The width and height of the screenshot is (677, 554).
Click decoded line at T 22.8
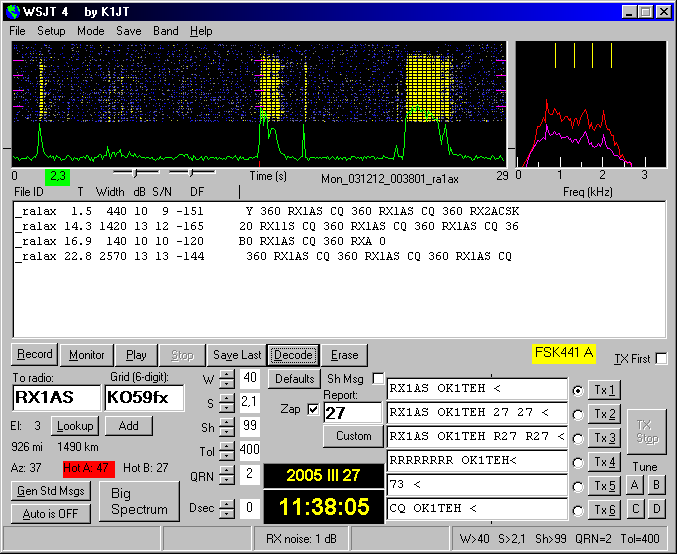263,256
